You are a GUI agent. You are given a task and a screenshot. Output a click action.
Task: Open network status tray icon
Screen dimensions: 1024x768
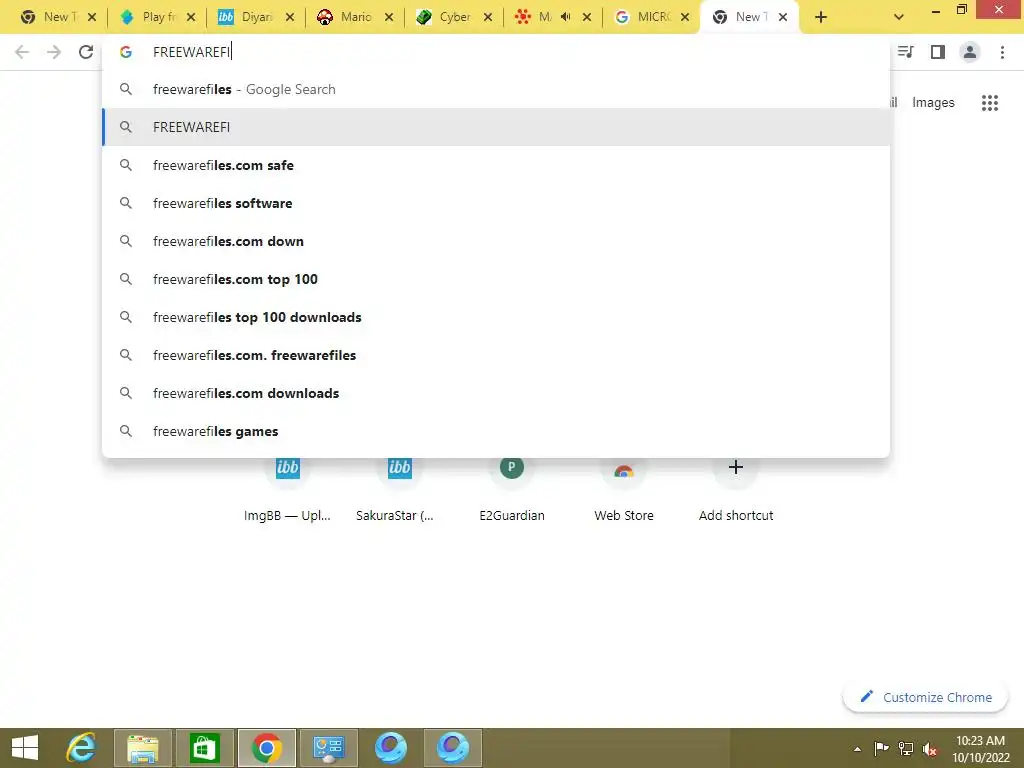click(x=906, y=748)
